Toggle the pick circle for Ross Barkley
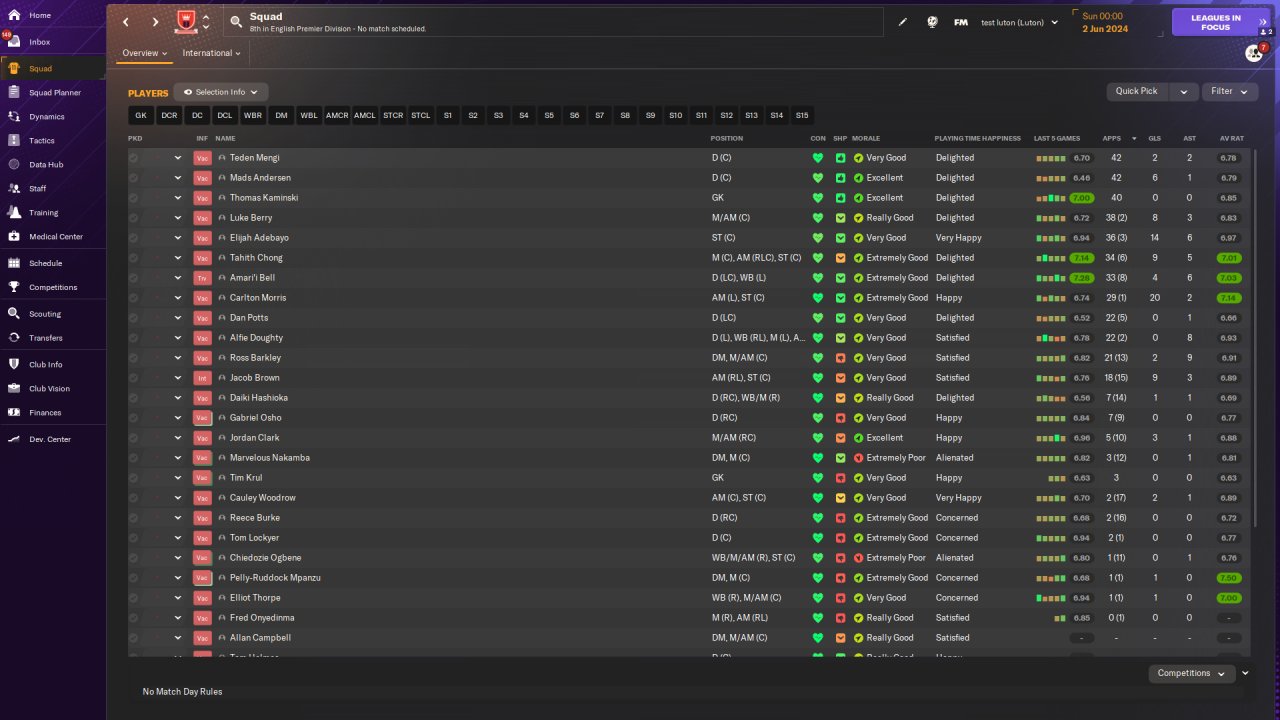 pos(134,358)
